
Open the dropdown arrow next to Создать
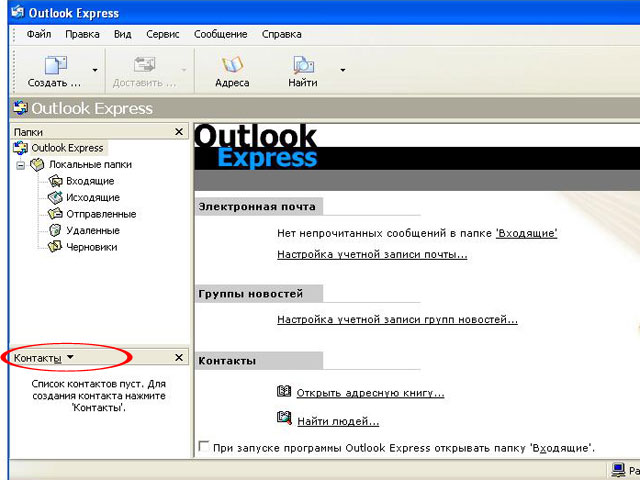pos(95,70)
